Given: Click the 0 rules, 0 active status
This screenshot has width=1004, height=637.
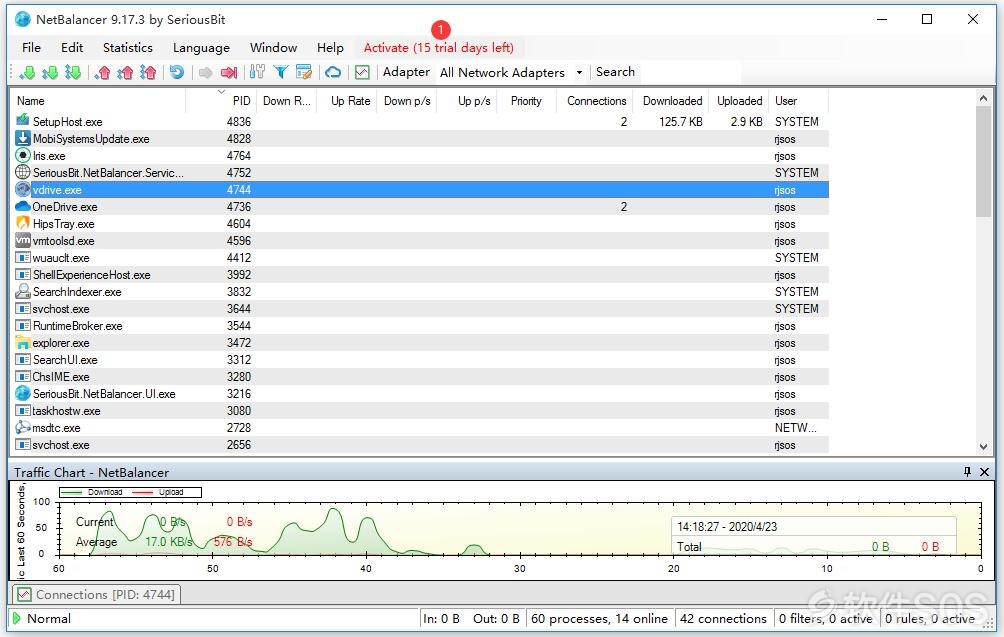Looking at the screenshot, I should point(930,618).
